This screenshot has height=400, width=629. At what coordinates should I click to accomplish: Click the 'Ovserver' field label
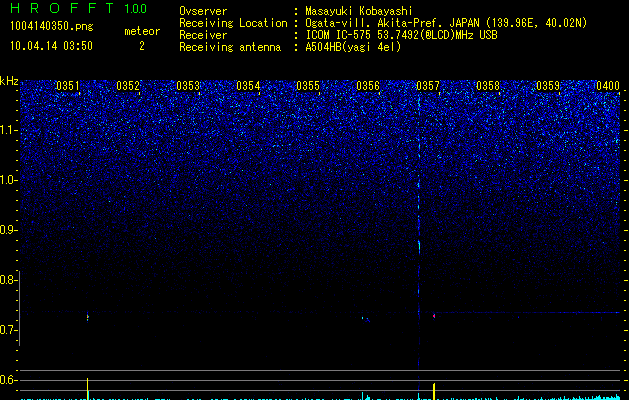(203, 11)
